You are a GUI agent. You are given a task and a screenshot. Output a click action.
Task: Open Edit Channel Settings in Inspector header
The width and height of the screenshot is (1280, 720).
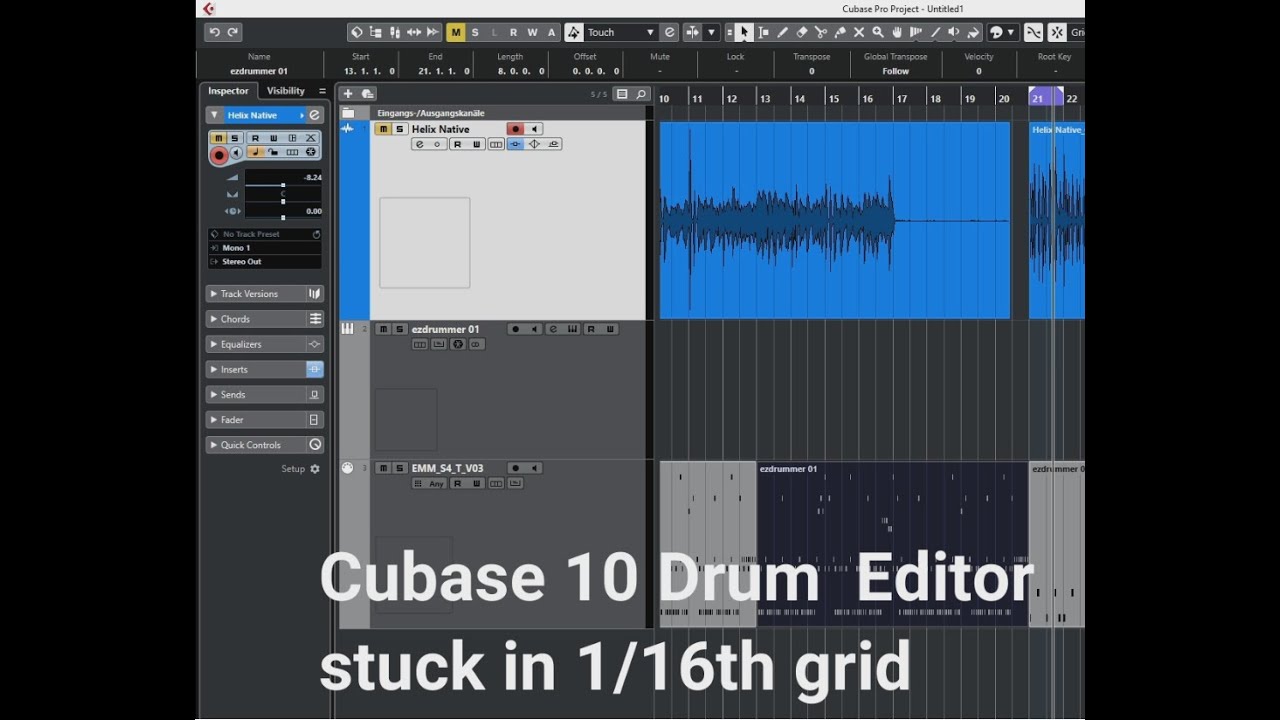click(x=314, y=115)
